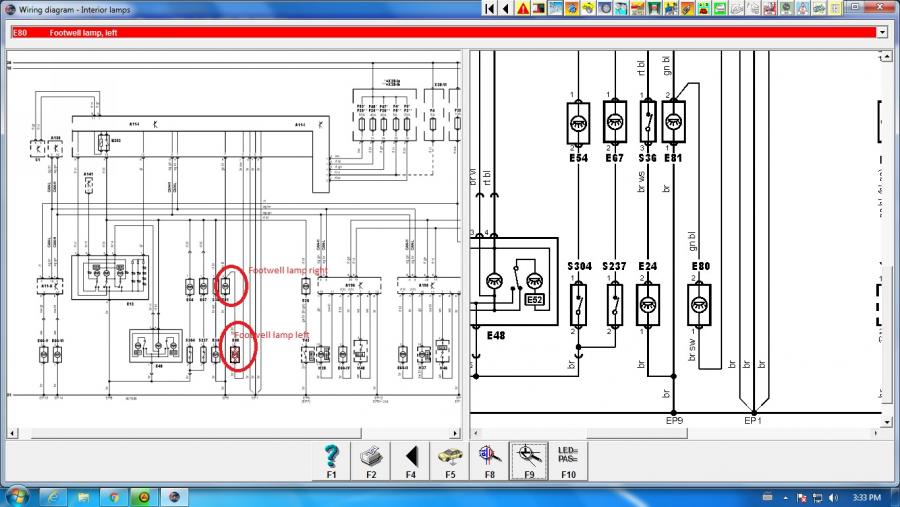Open the F10 LED/PAS abbreviations legend
Viewport: 900px width, 507px height.
coord(568,460)
